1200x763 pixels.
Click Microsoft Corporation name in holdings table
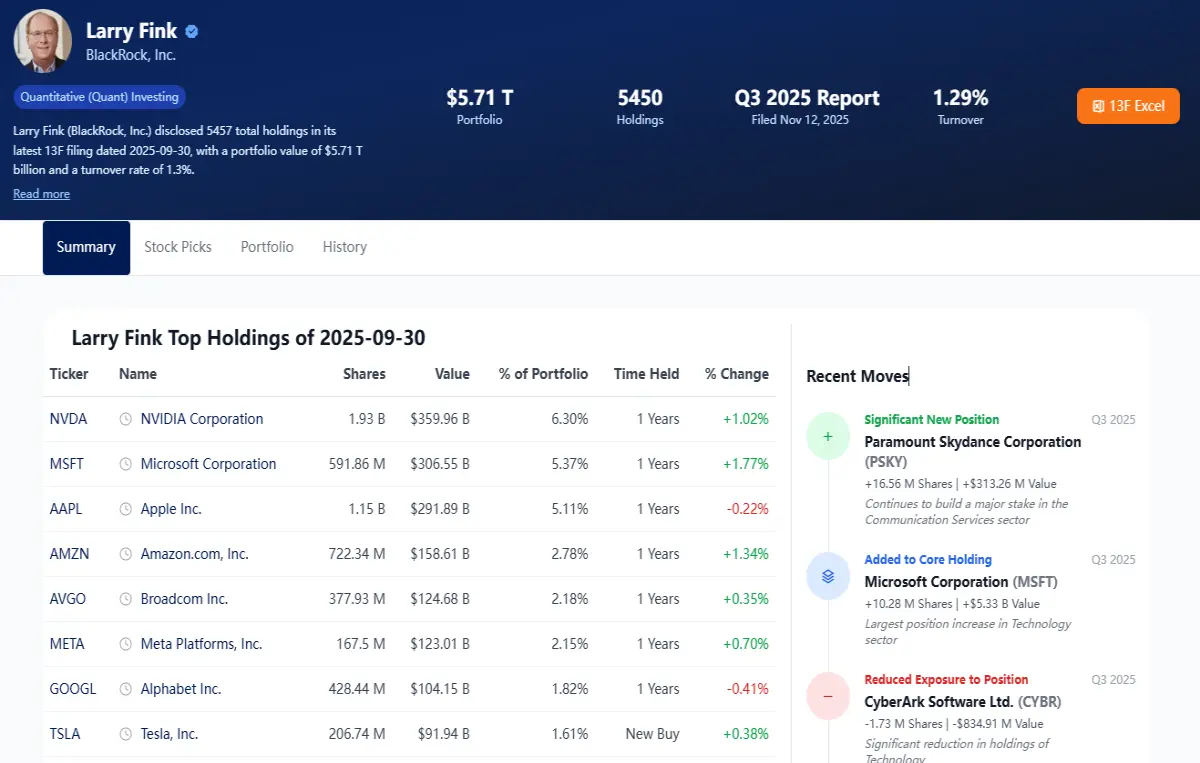[x=208, y=464]
